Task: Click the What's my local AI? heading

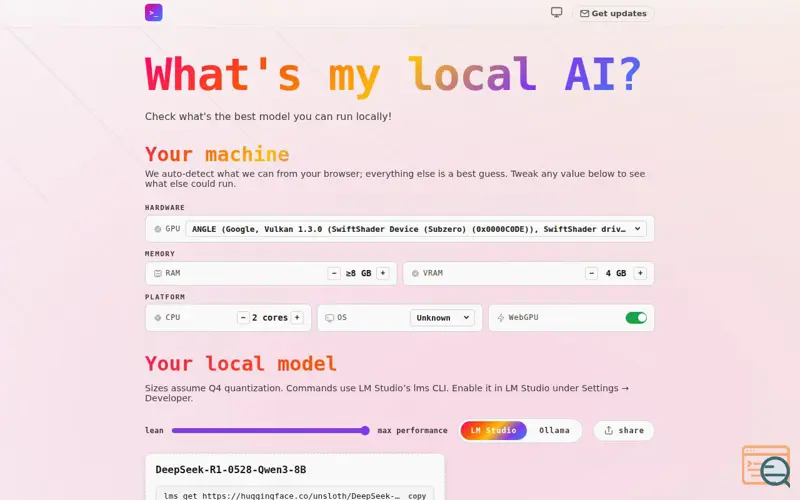Action: [x=393, y=75]
